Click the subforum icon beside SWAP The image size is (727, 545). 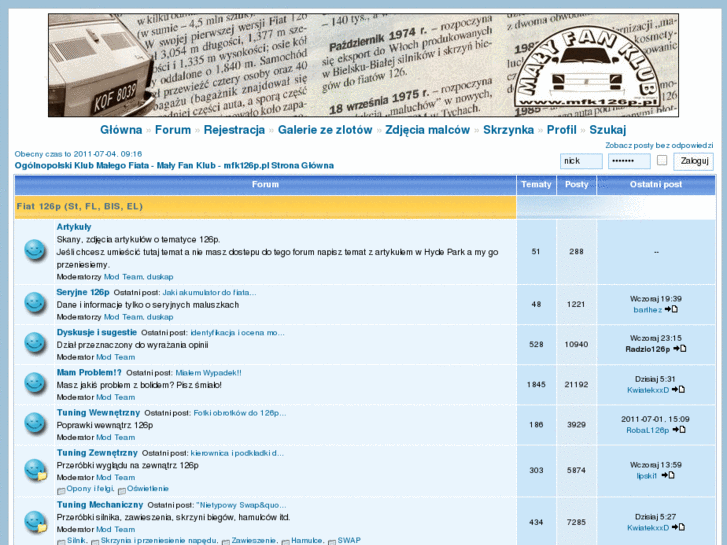[x=332, y=542]
